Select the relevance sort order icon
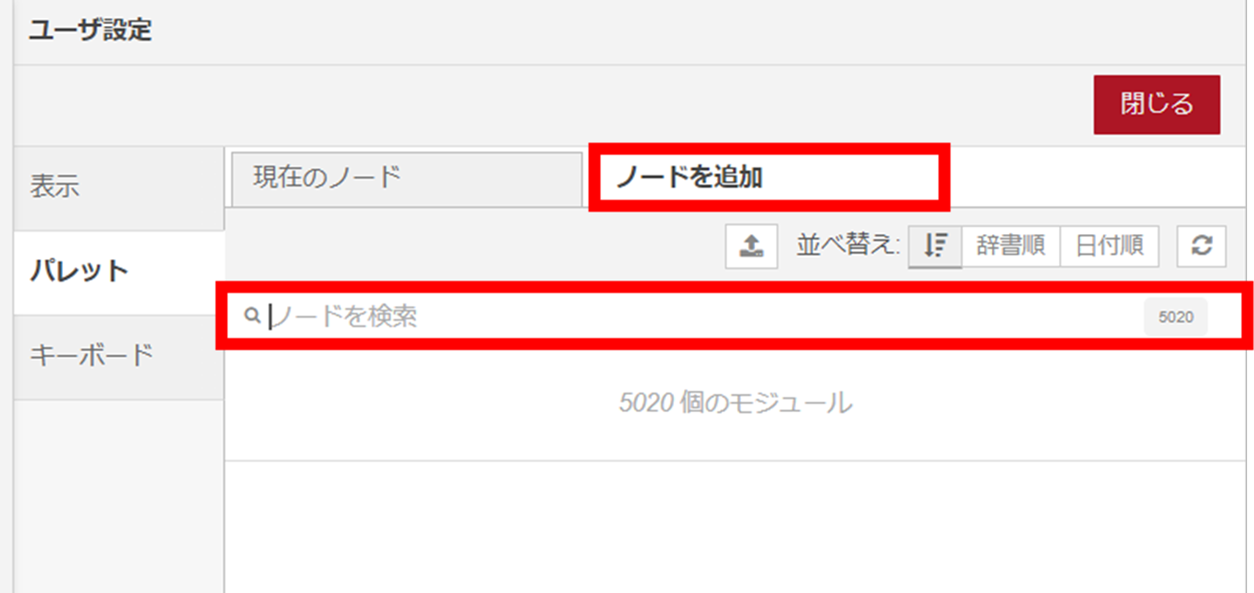Screen dimensions: 1254x593 [935, 246]
